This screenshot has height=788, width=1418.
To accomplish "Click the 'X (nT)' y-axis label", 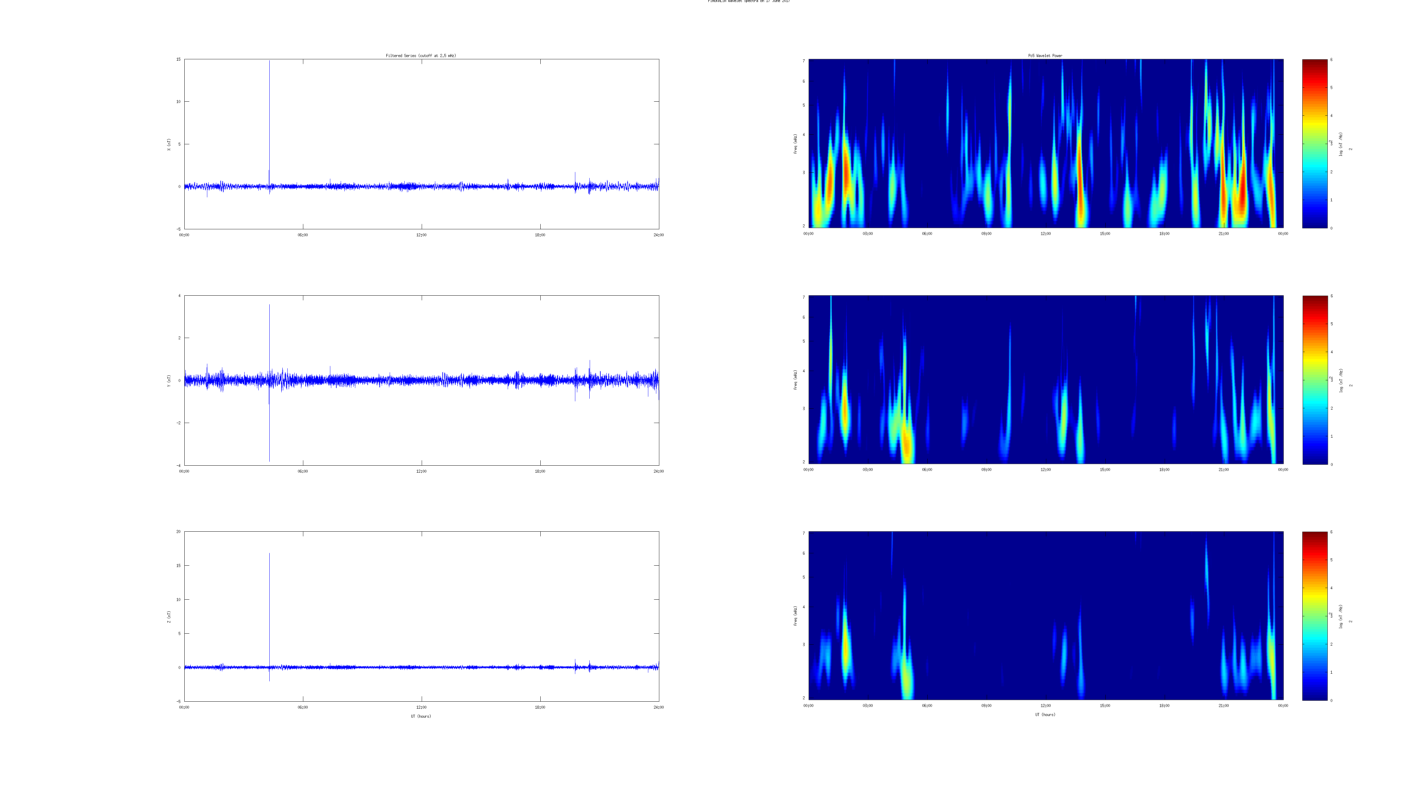I will click(169, 144).
